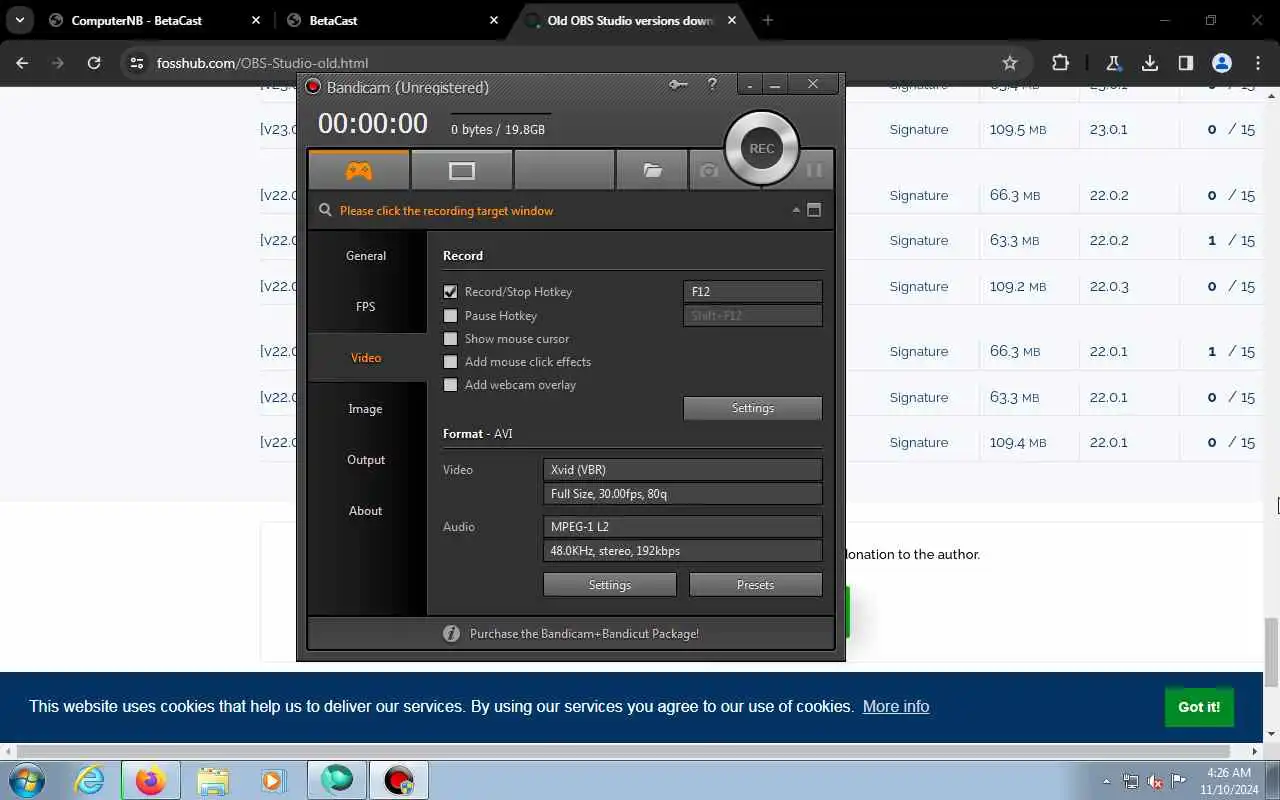Go back to the previous page

coord(23,63)
